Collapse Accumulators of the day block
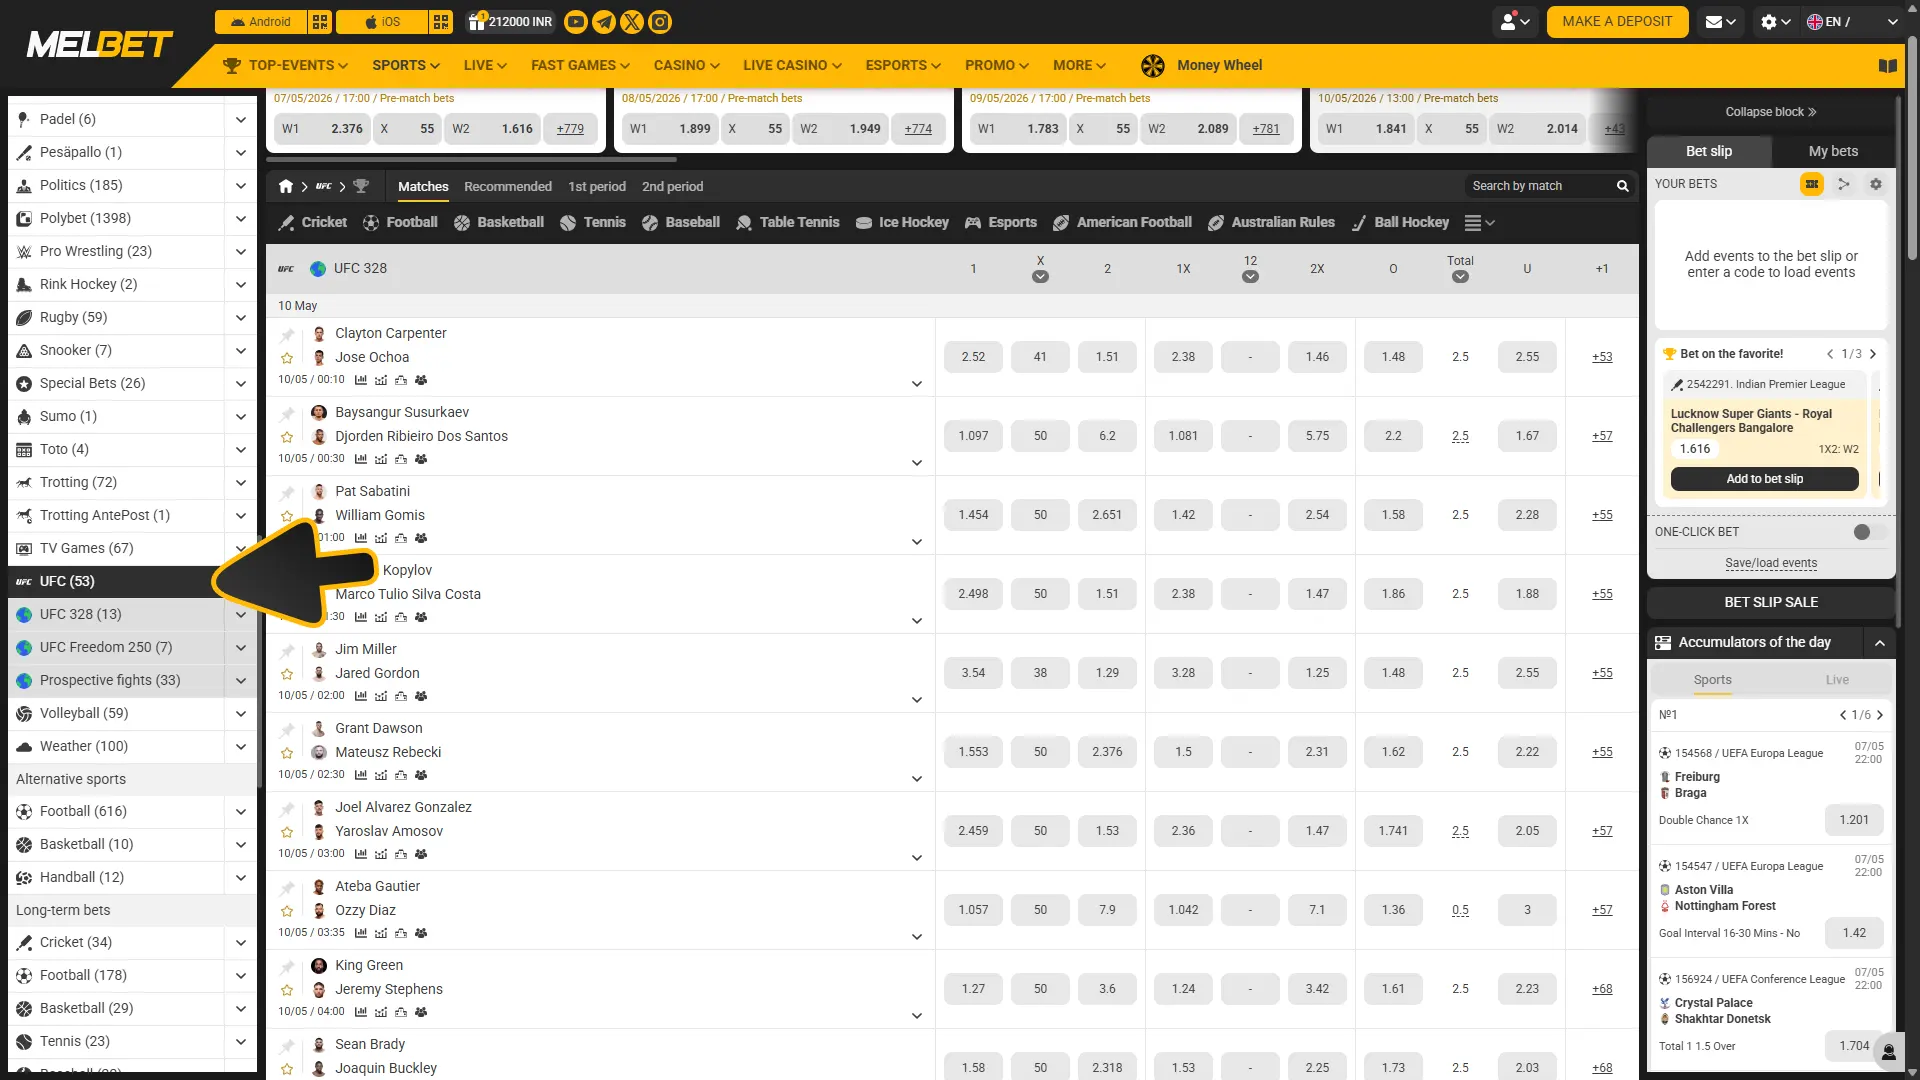The height and width of the screenshot is (1080, 1920). click(x=1879, y=643)
